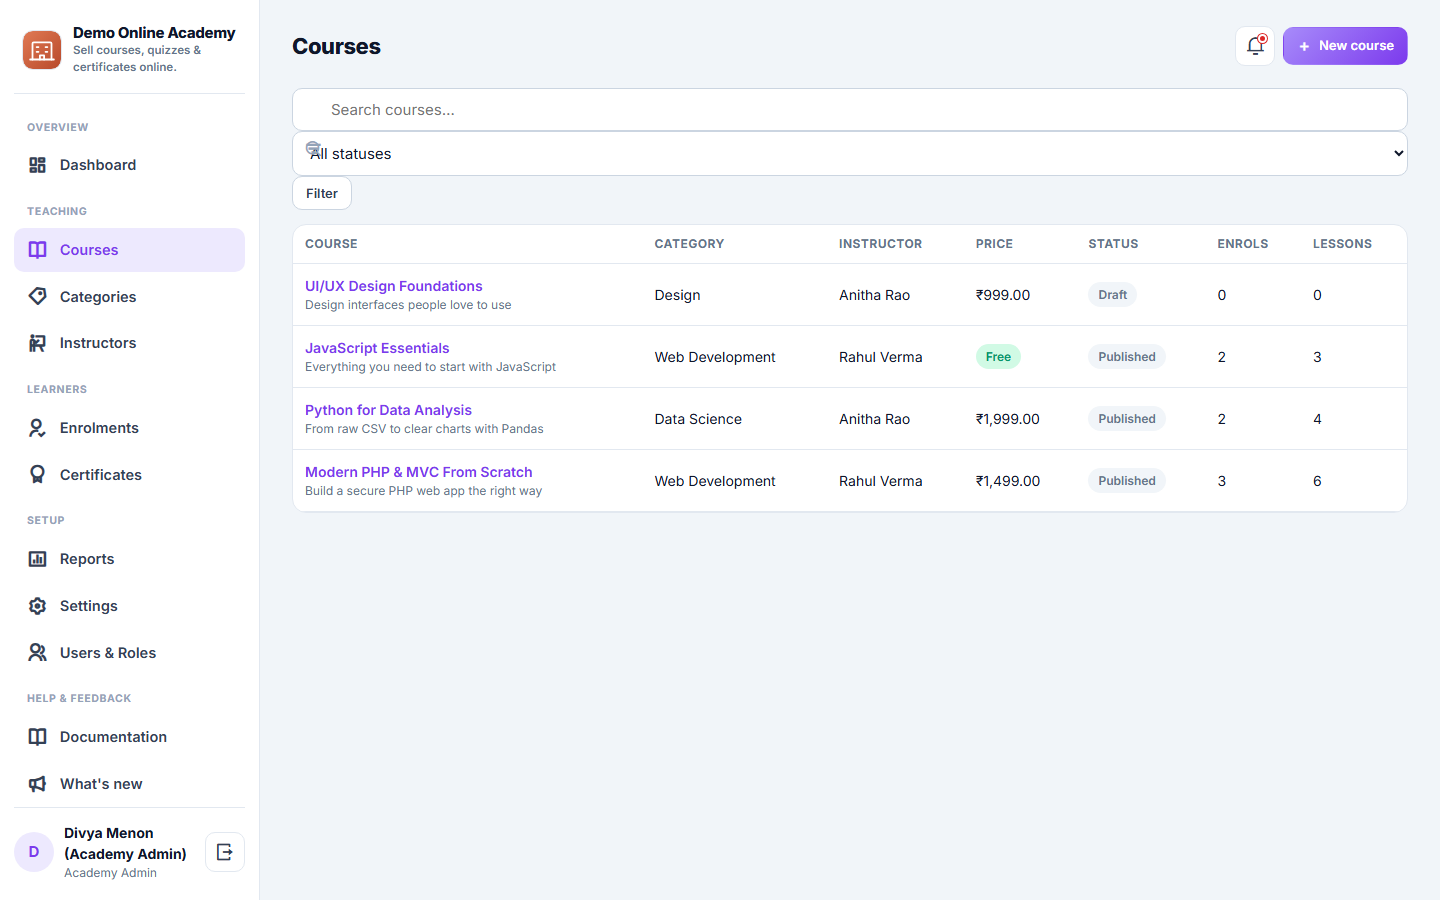Create a New course
The image size is (1440, 900).
(1345, 46)
